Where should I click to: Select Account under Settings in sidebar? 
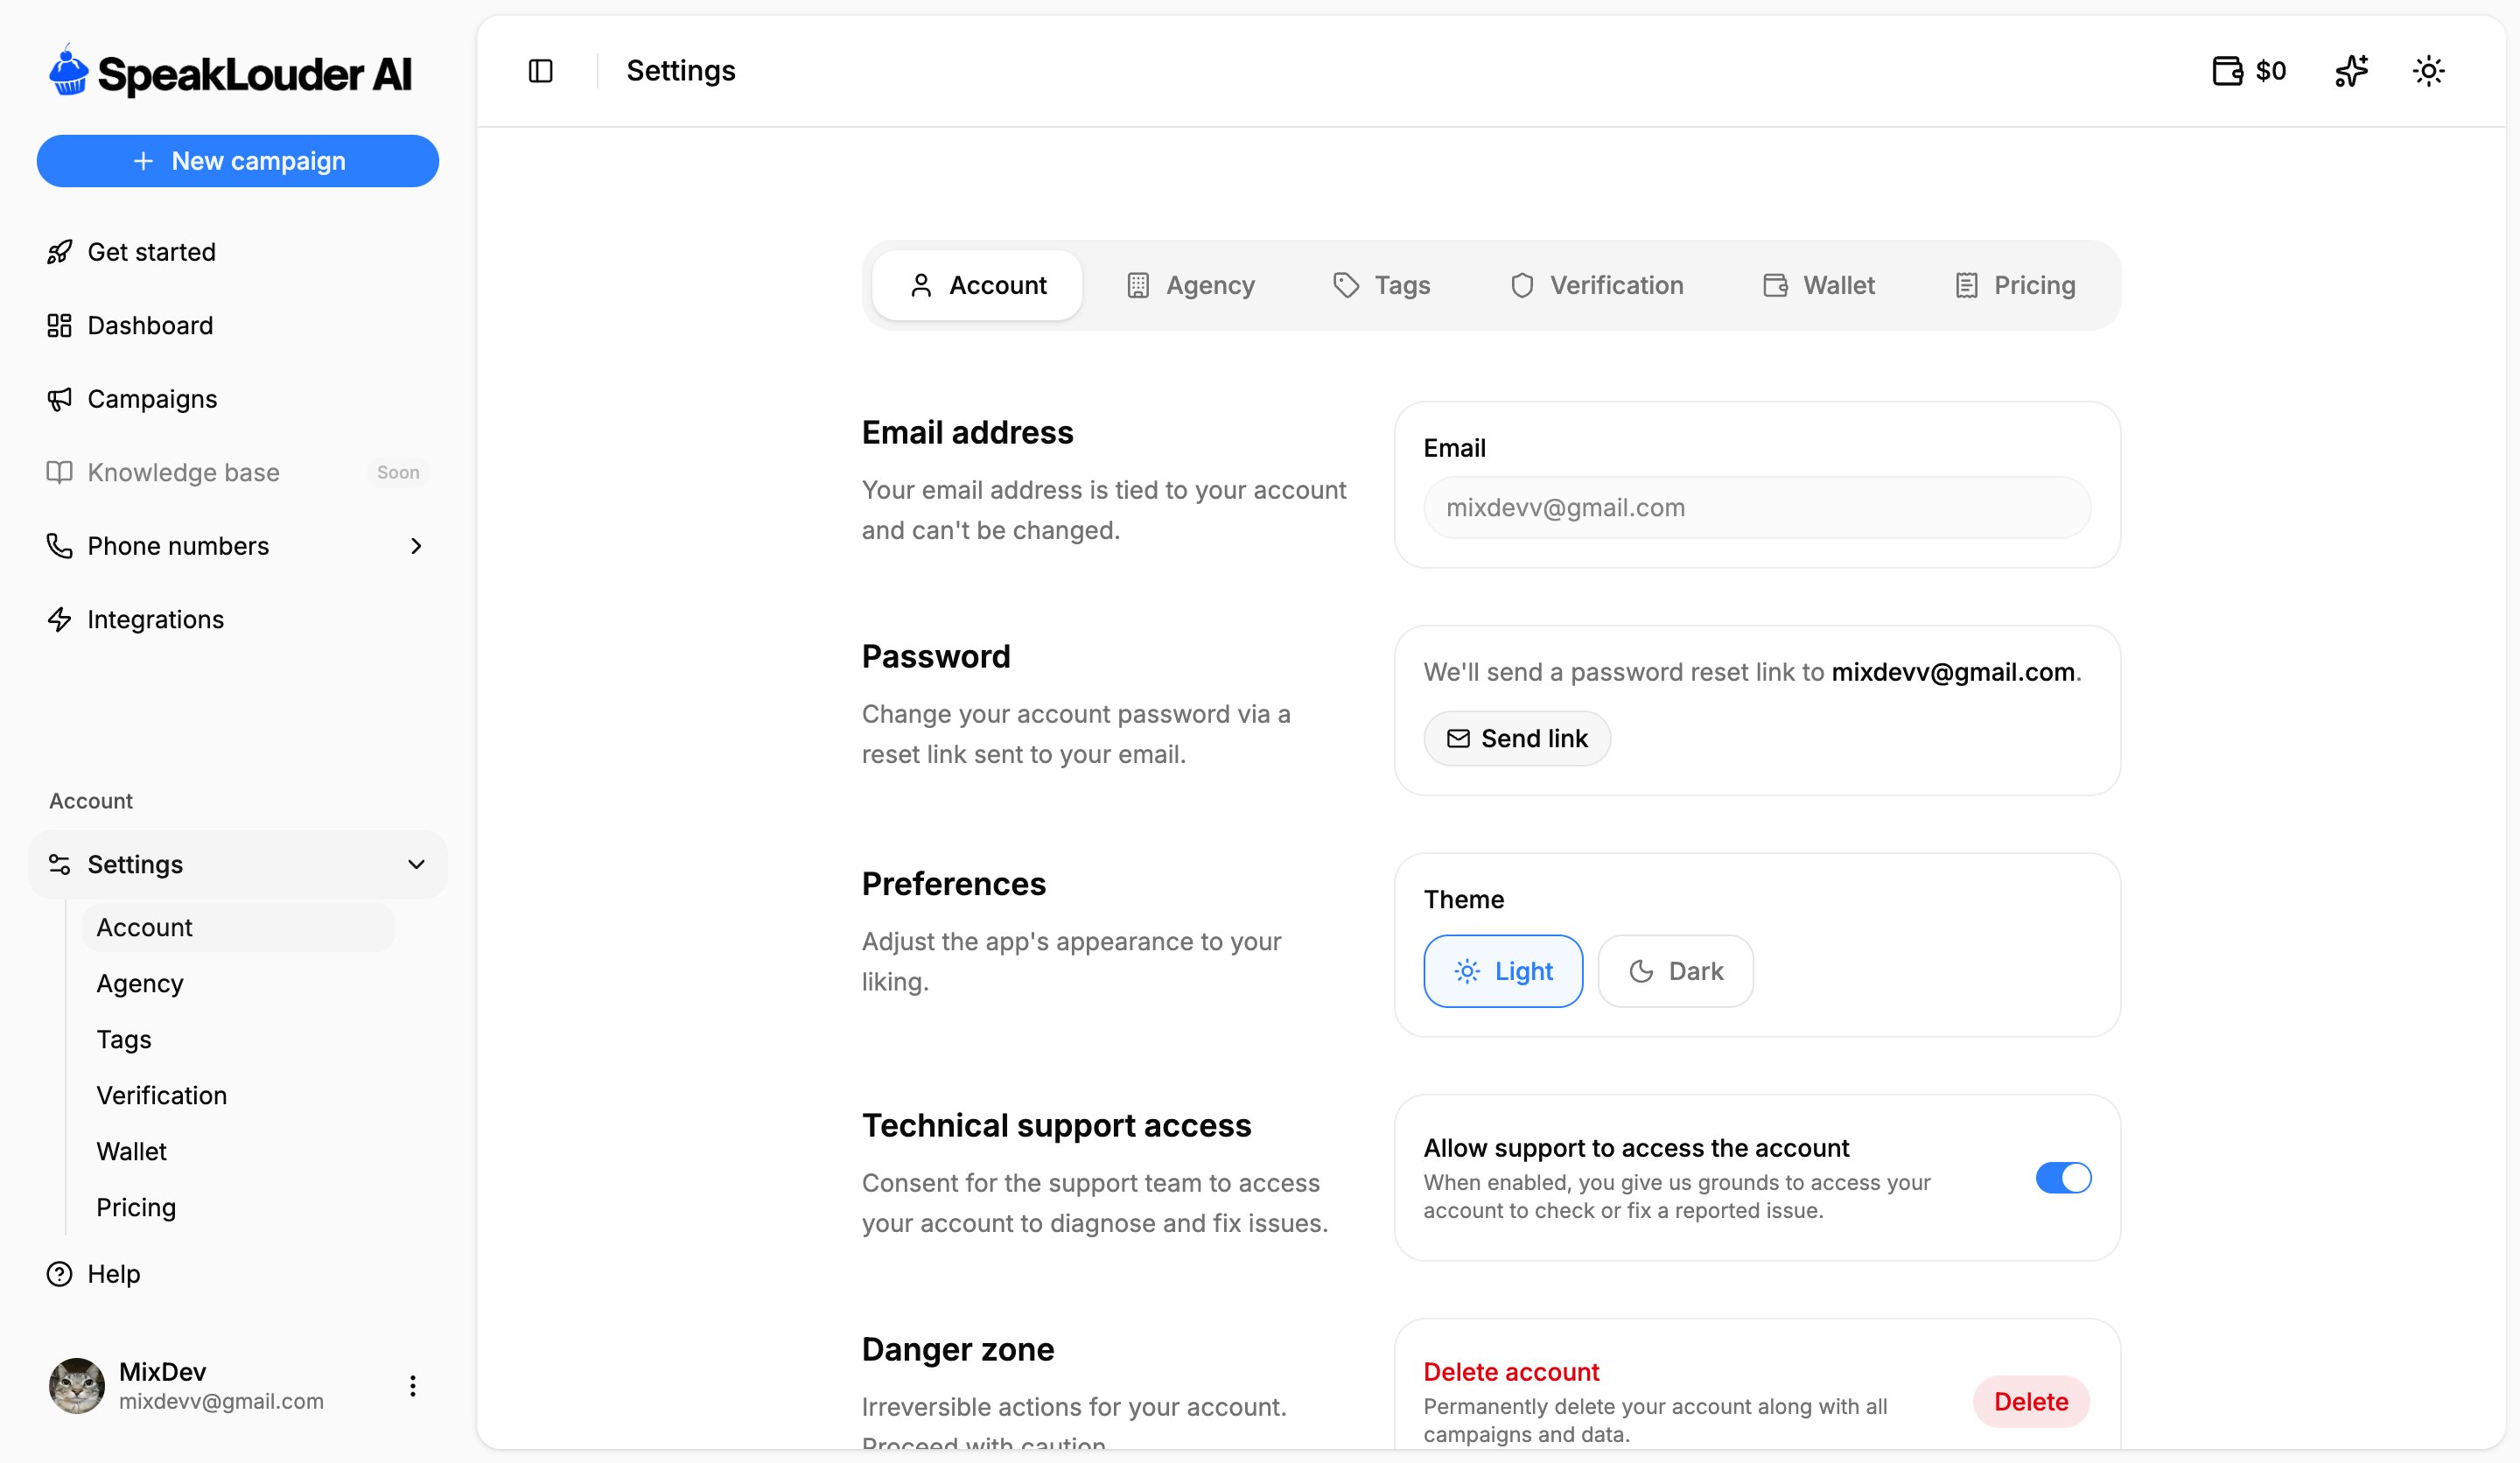pos(238,927)
